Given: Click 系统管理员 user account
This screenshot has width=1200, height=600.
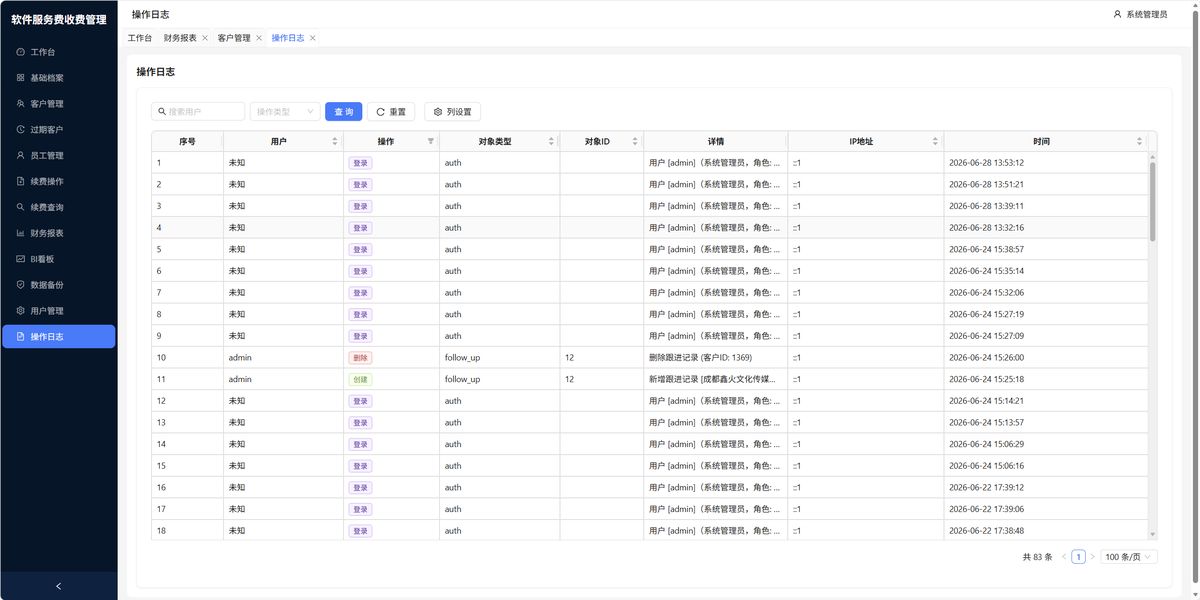Looking at the screenshot, I should [x=1140, y=14].
